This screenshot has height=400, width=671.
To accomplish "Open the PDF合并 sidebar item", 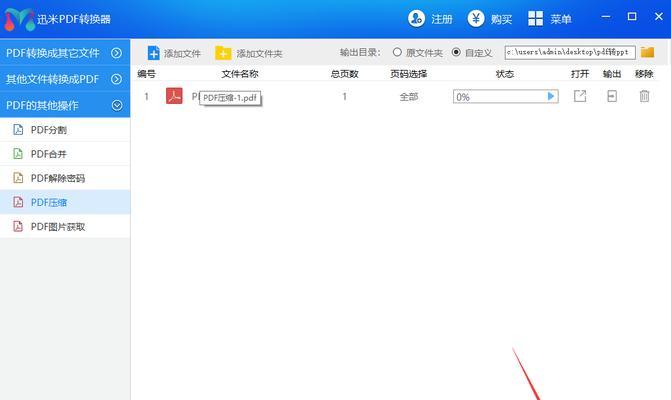I will [x=65, y=154].
